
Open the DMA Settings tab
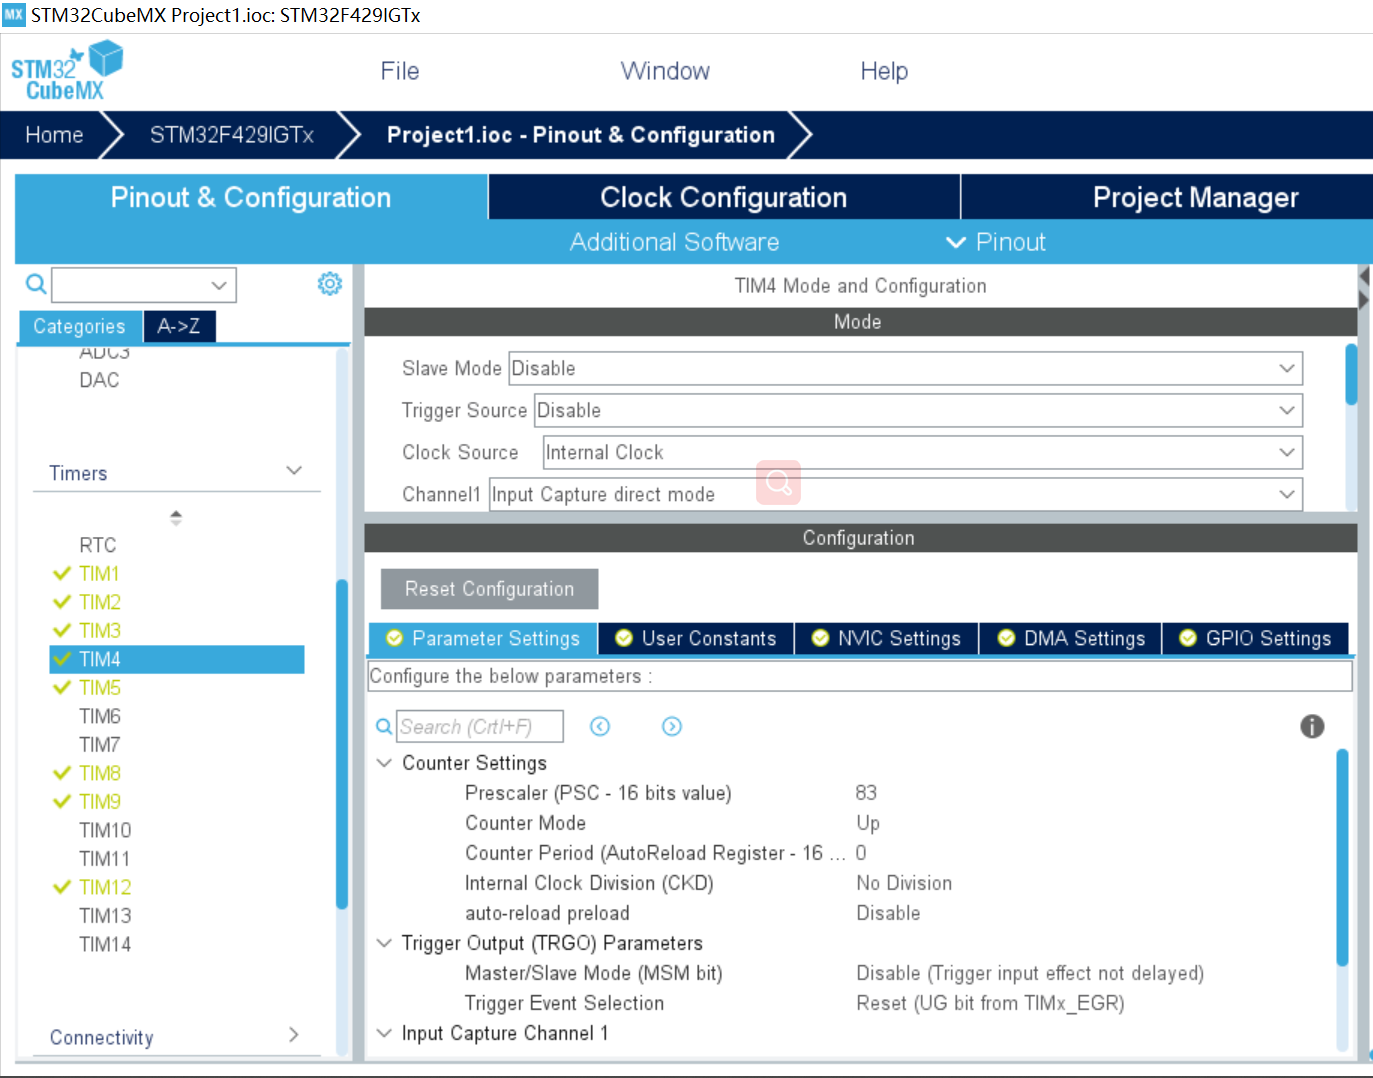click(1071, 638)
